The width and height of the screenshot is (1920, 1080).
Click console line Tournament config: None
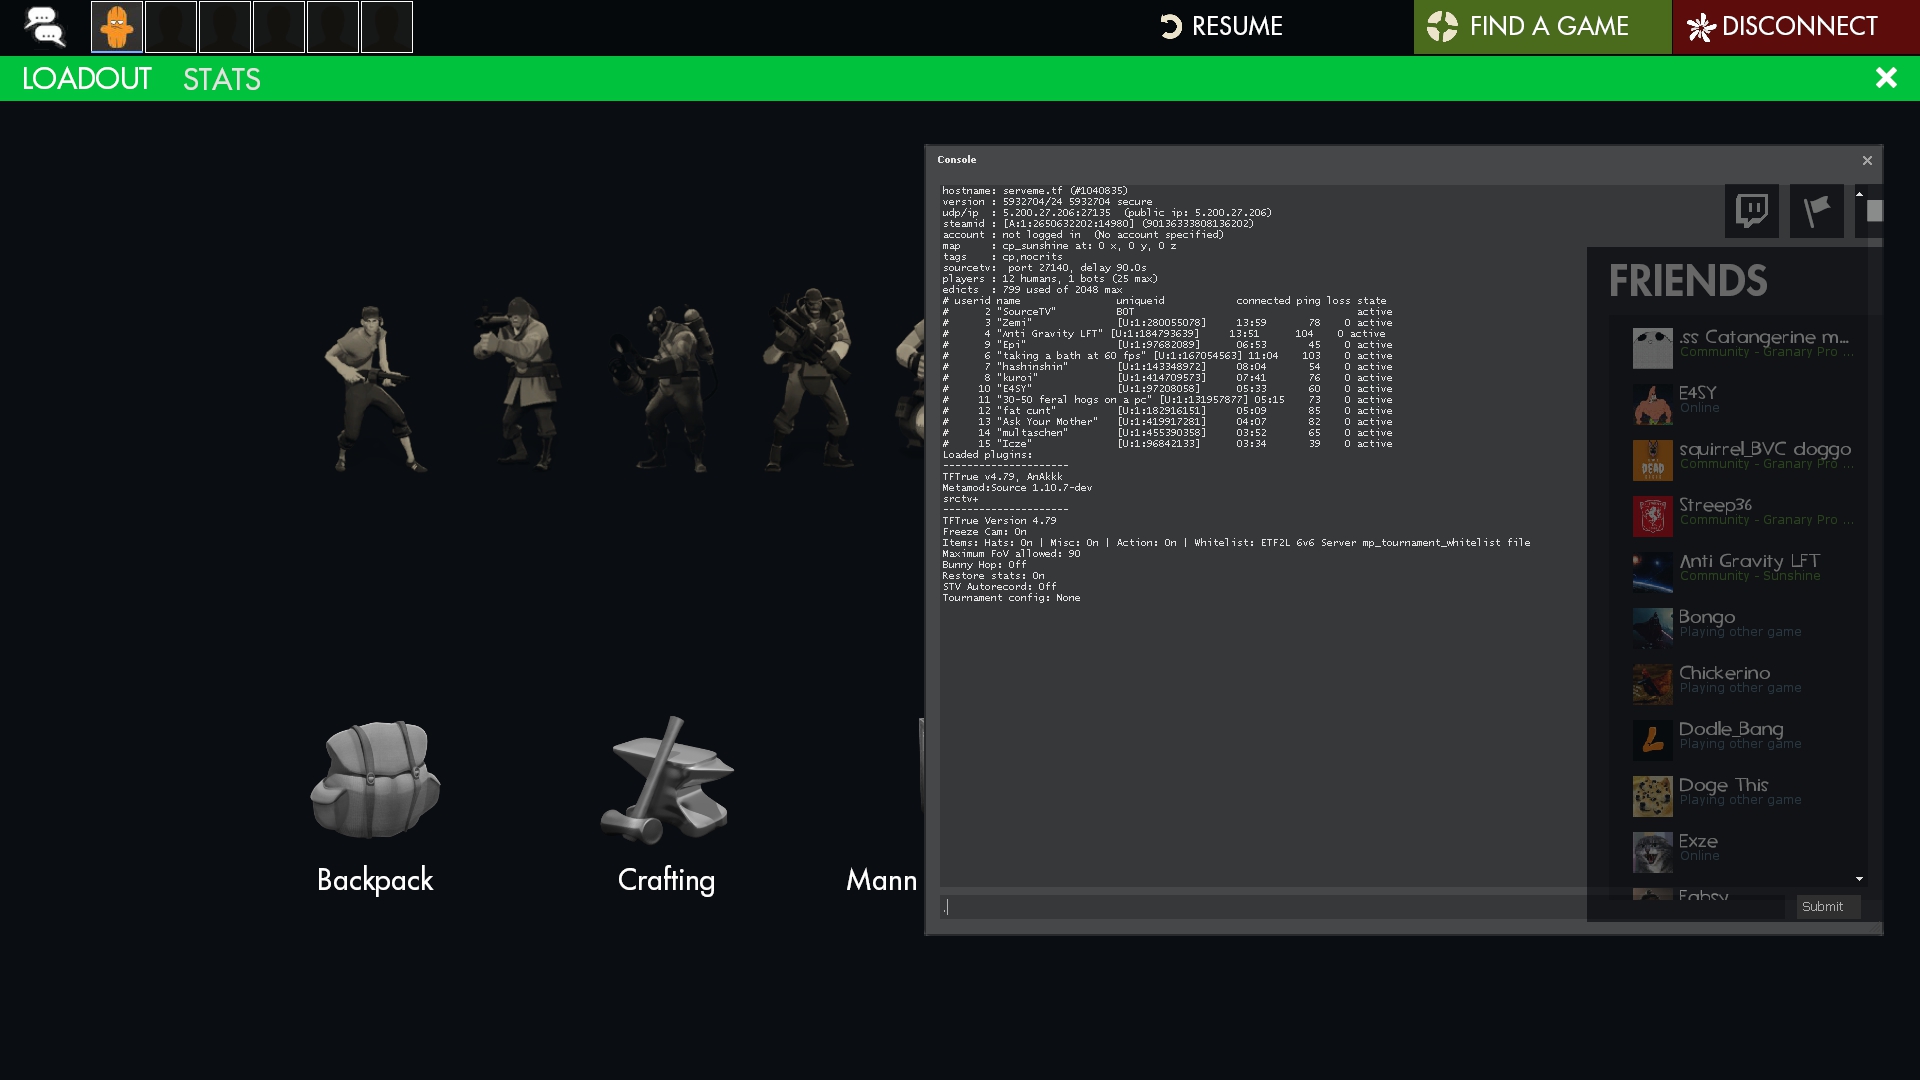pos(1011,598)
